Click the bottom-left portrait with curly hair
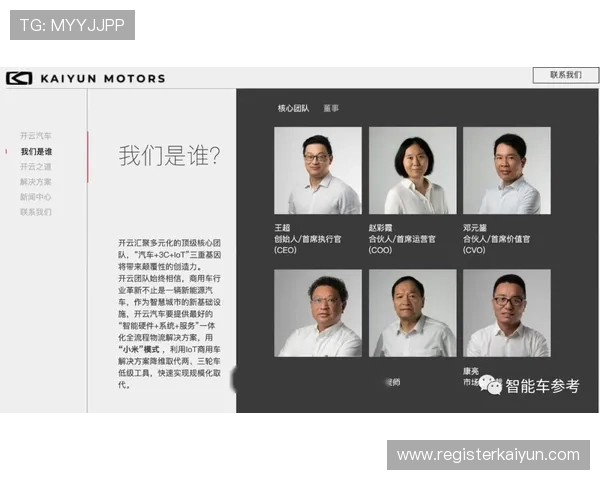This screenshot has width=600, height=480. (x=318, y=313)
